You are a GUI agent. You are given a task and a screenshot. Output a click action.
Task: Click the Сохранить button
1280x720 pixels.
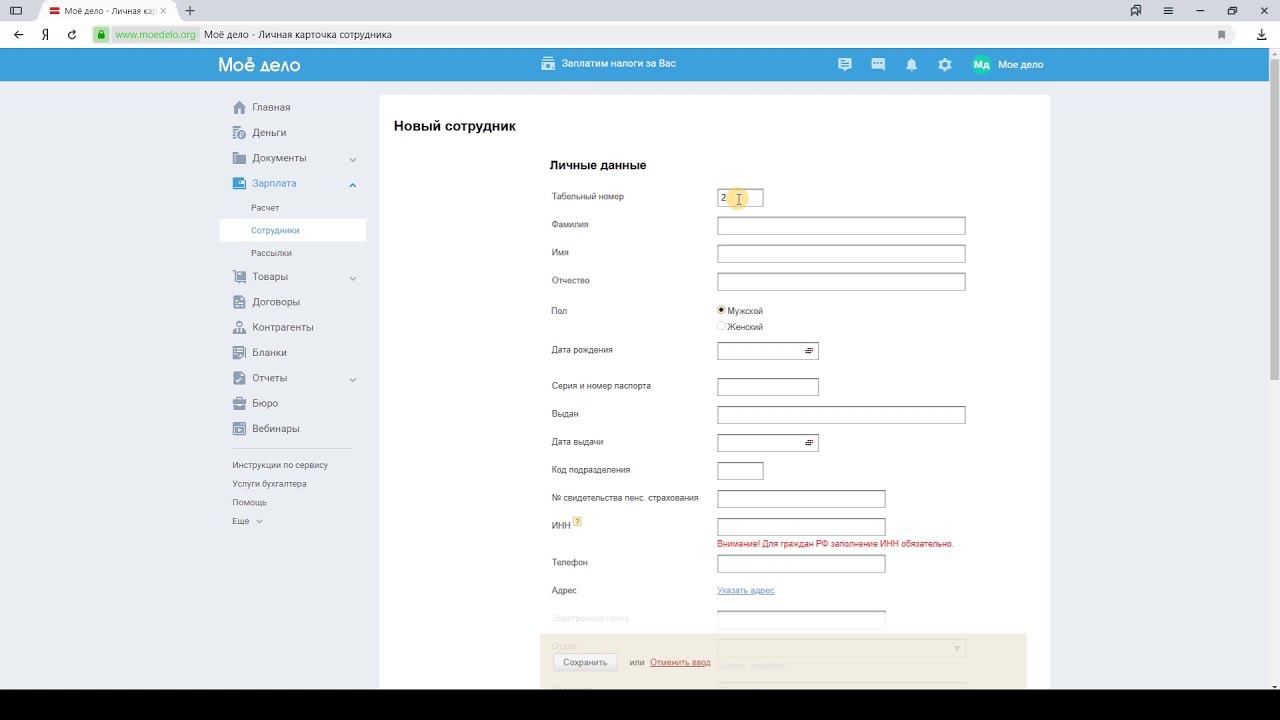585,662
